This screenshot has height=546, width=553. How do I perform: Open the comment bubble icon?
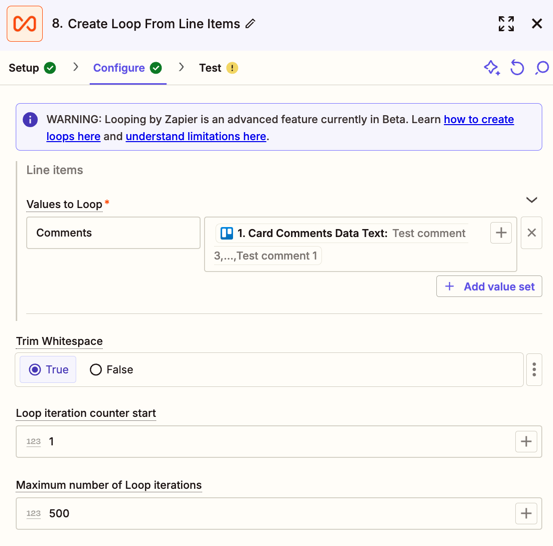coord(542,68)
